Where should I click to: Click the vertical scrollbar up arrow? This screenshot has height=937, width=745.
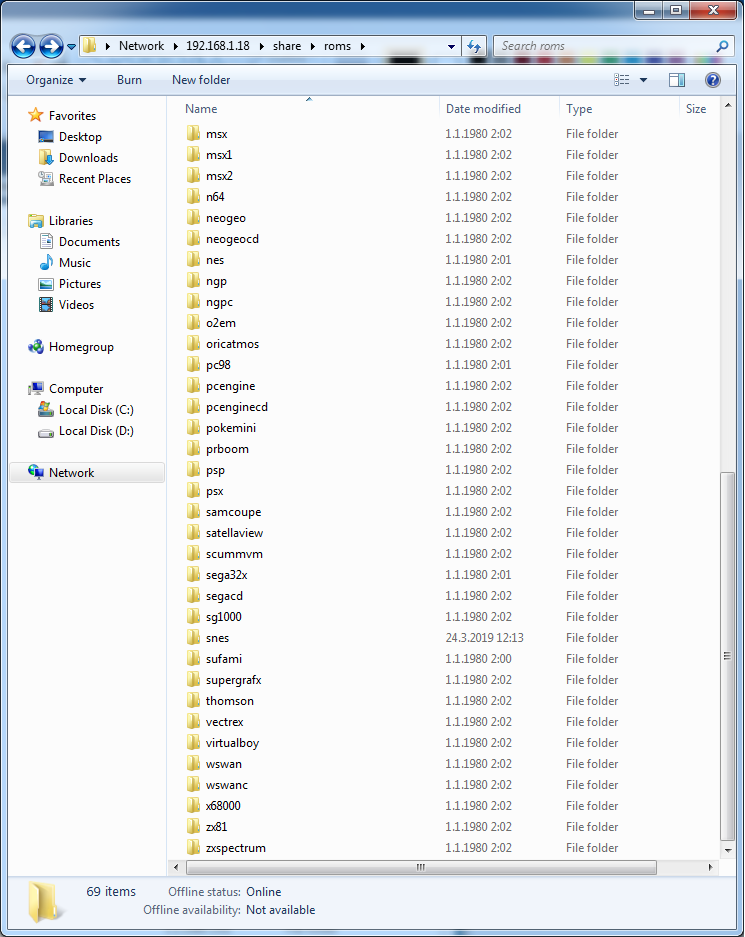pos(727,105)
